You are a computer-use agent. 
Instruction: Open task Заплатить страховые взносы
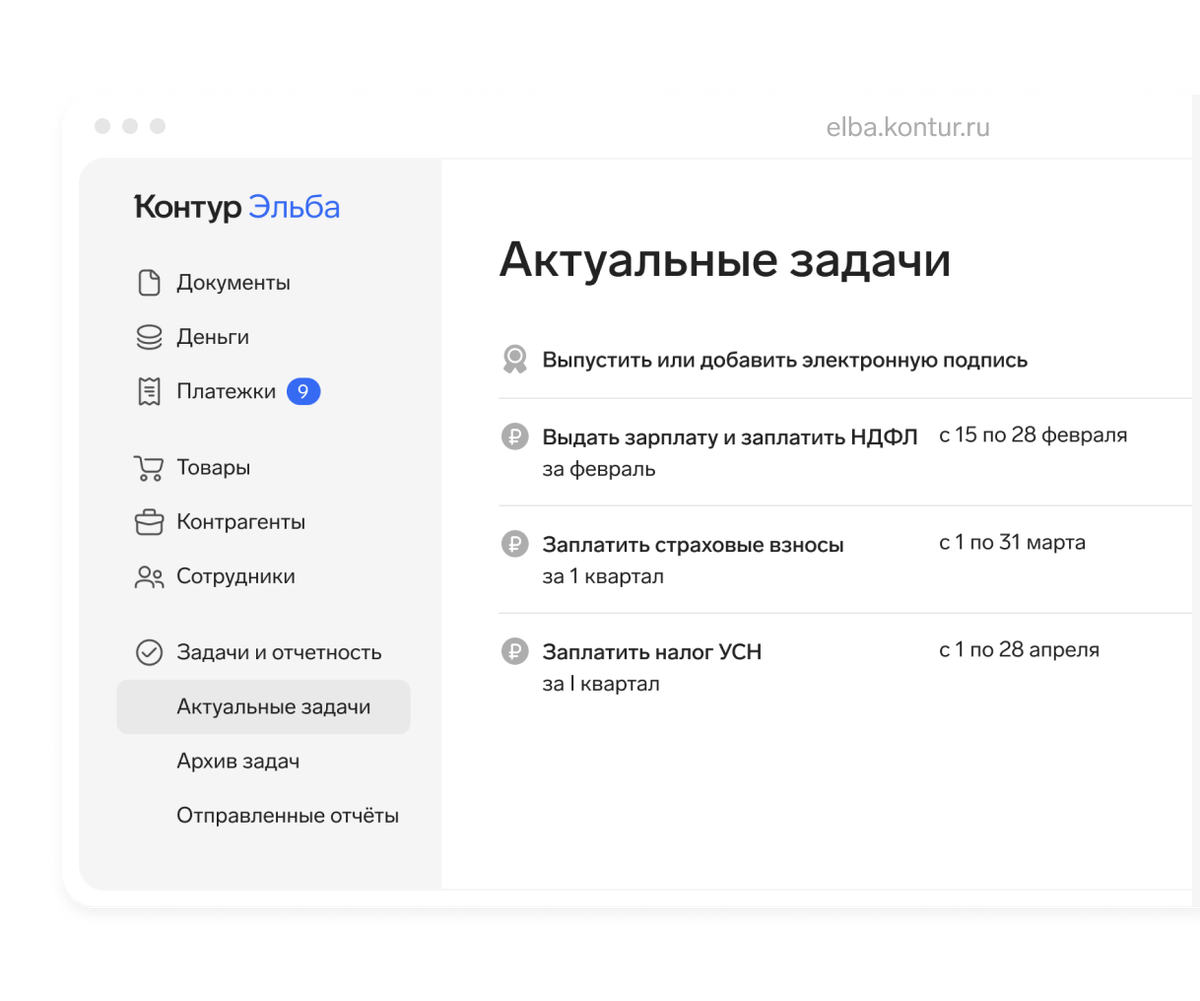(x=693, y=545)
